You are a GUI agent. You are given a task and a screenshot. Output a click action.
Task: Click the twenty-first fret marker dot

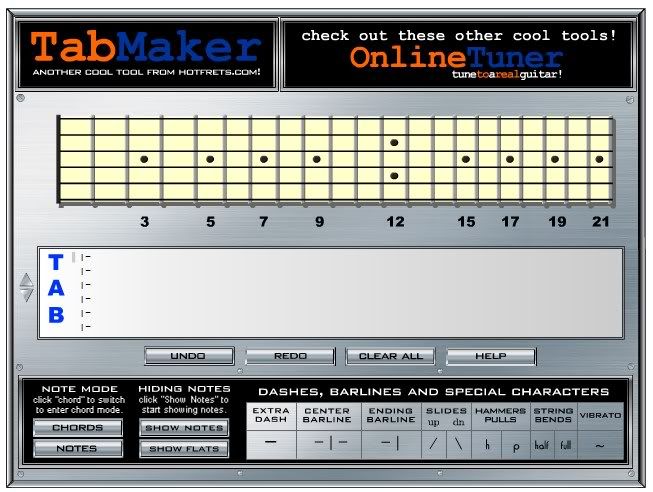pos(599,159)
